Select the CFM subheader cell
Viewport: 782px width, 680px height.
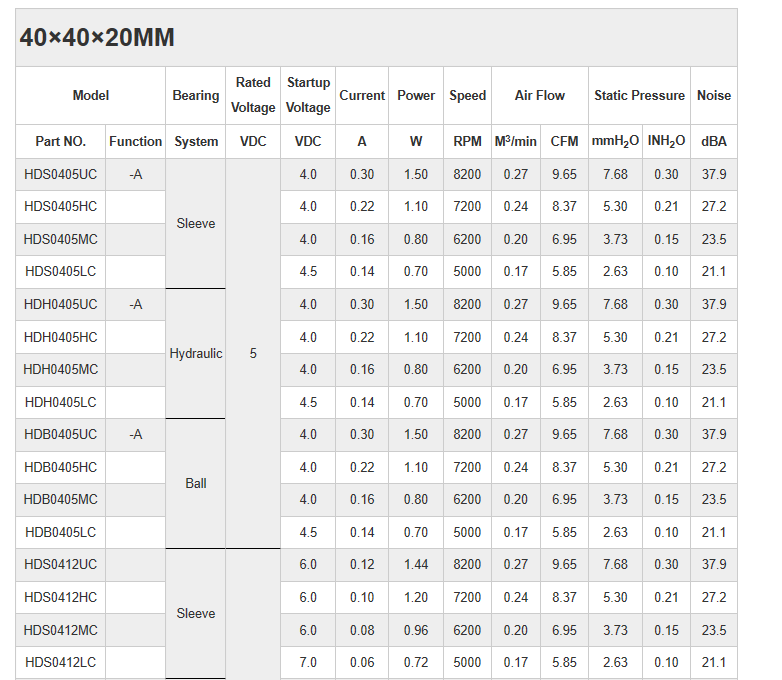click(564, 142)
